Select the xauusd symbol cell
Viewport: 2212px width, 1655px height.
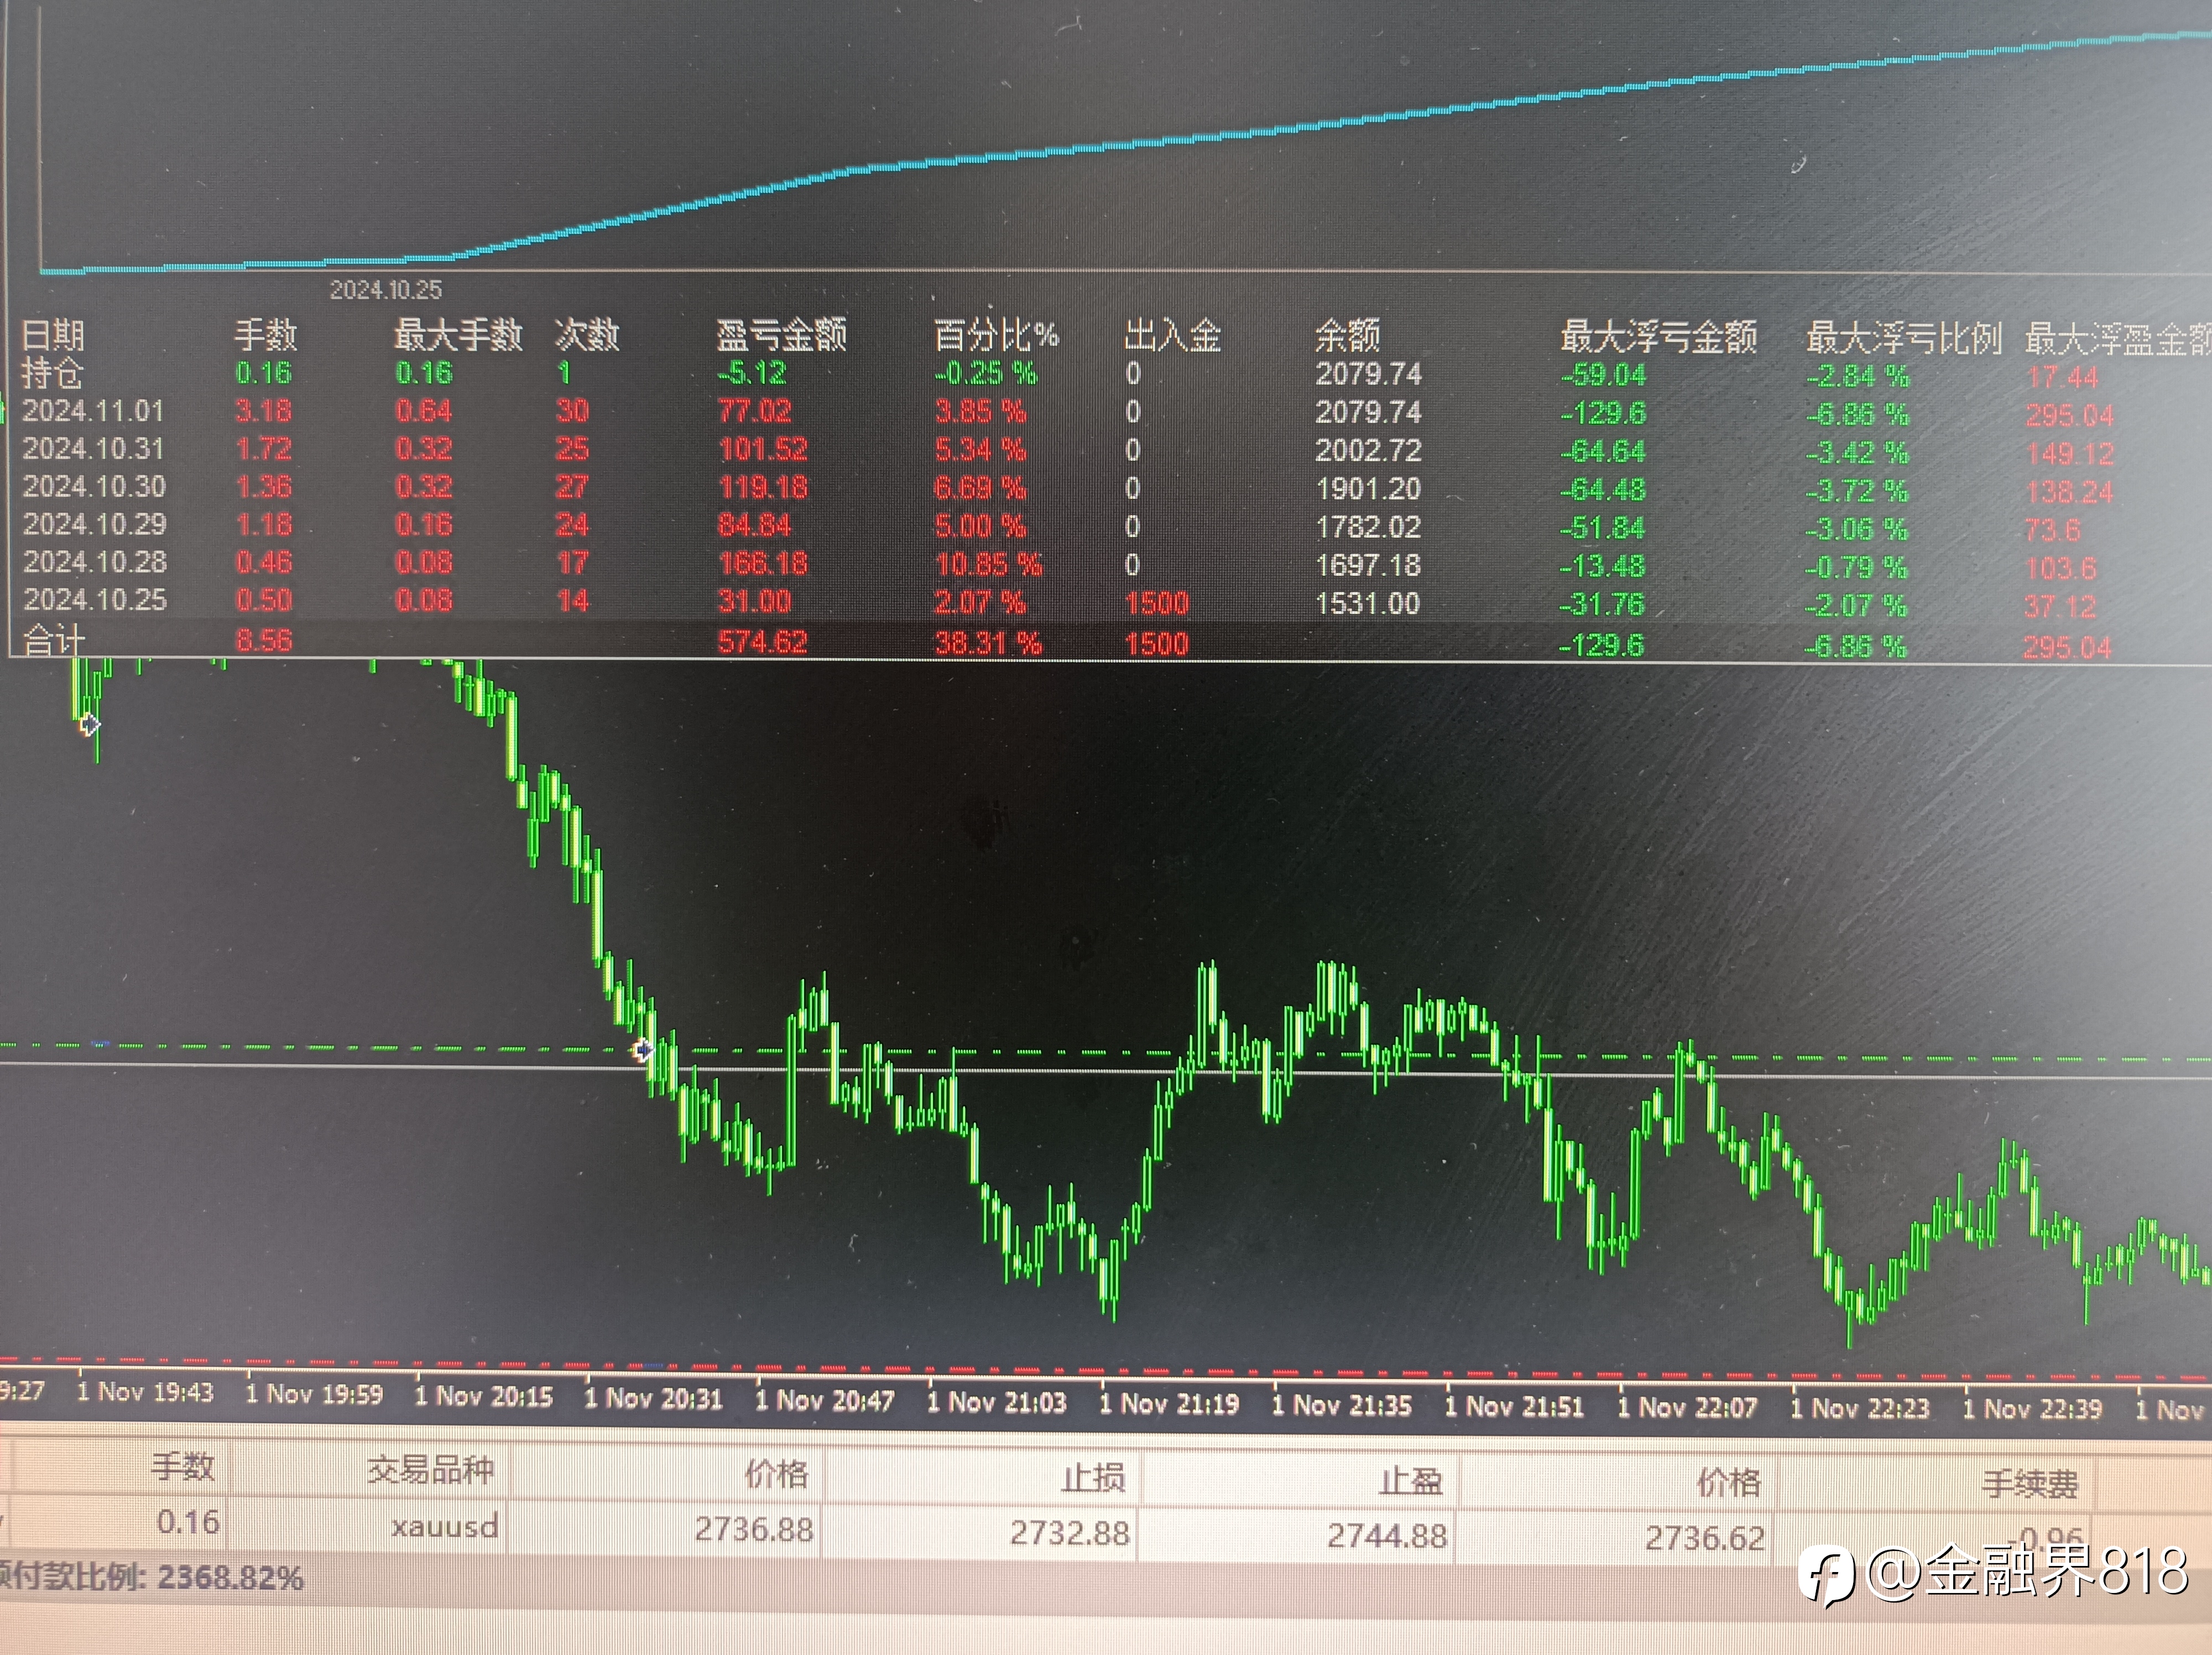(x=445, y=1527)
